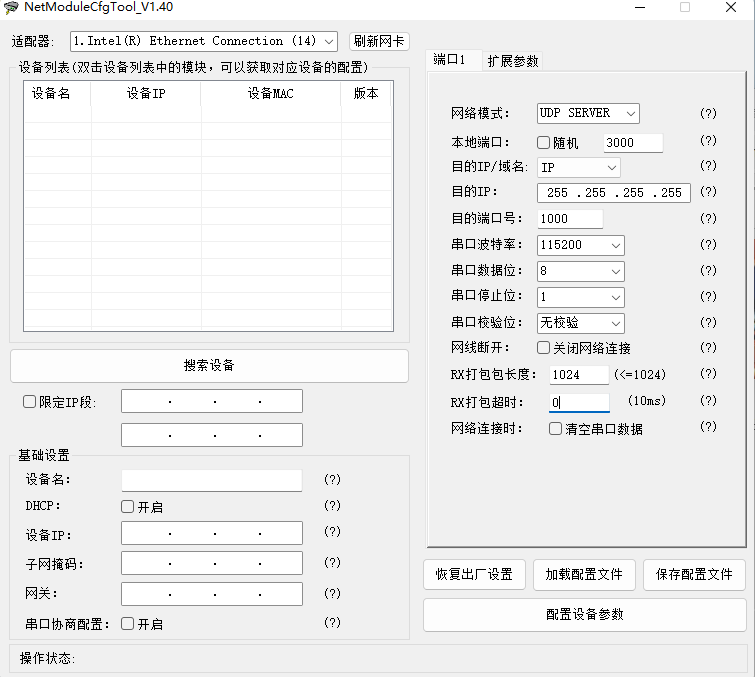Click the (?) help icon beside 串口波特率

[708, 244]
